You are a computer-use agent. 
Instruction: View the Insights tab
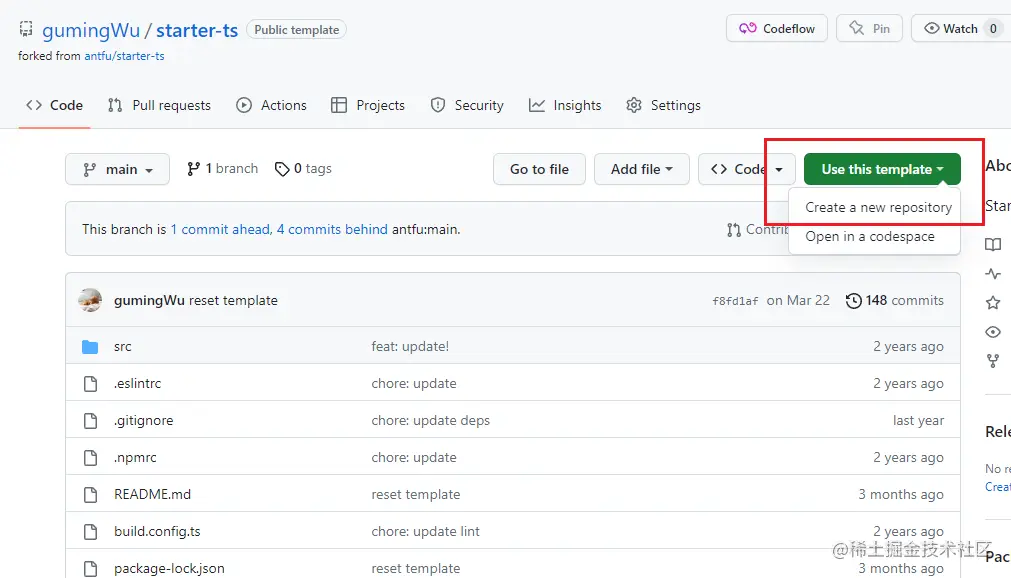[x=565, y=105]
